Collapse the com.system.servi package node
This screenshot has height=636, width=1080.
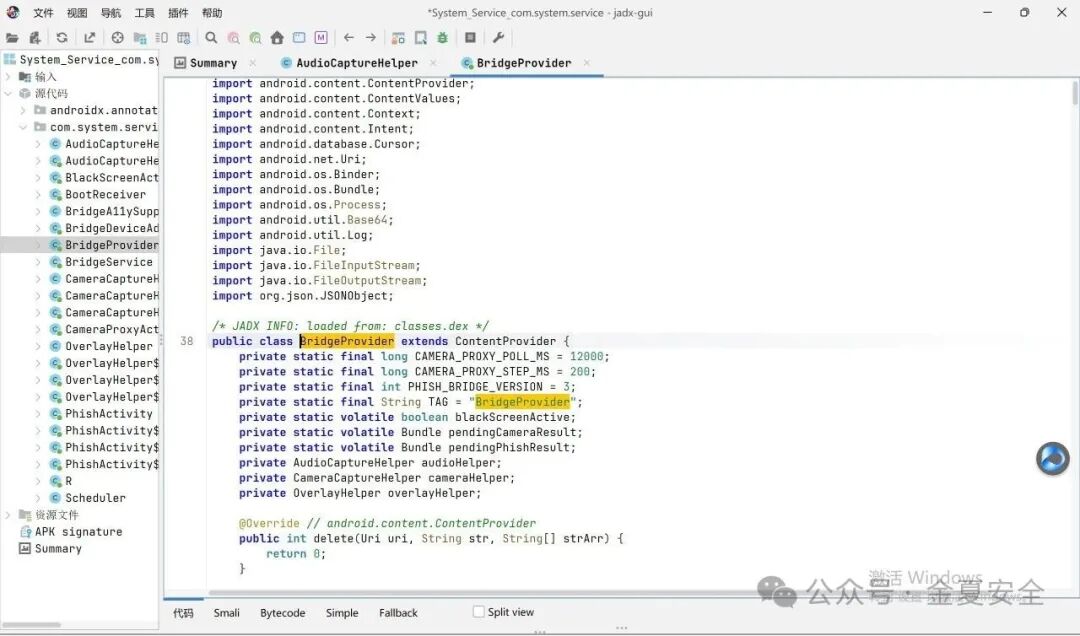point(23,127)
